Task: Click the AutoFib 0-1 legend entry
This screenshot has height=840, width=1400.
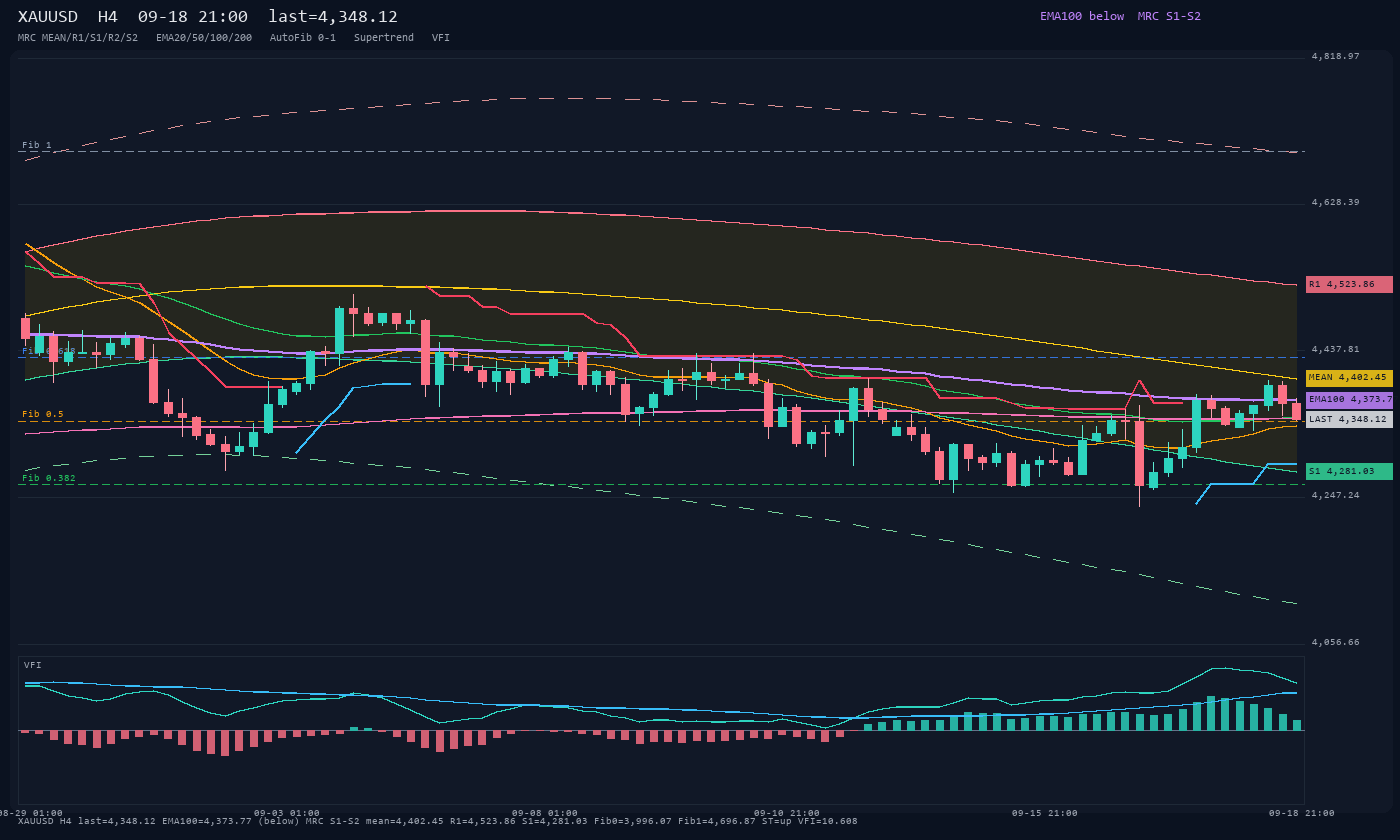Action: pyautogui.click(x=303, y=38)
